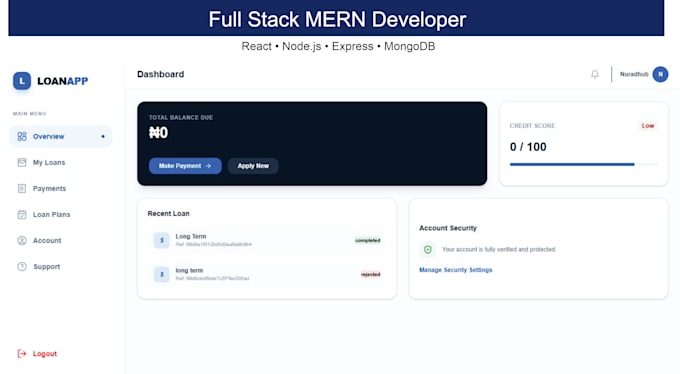
Task: Open the Manage Security Settings link
Action: [x=455, y=270]
